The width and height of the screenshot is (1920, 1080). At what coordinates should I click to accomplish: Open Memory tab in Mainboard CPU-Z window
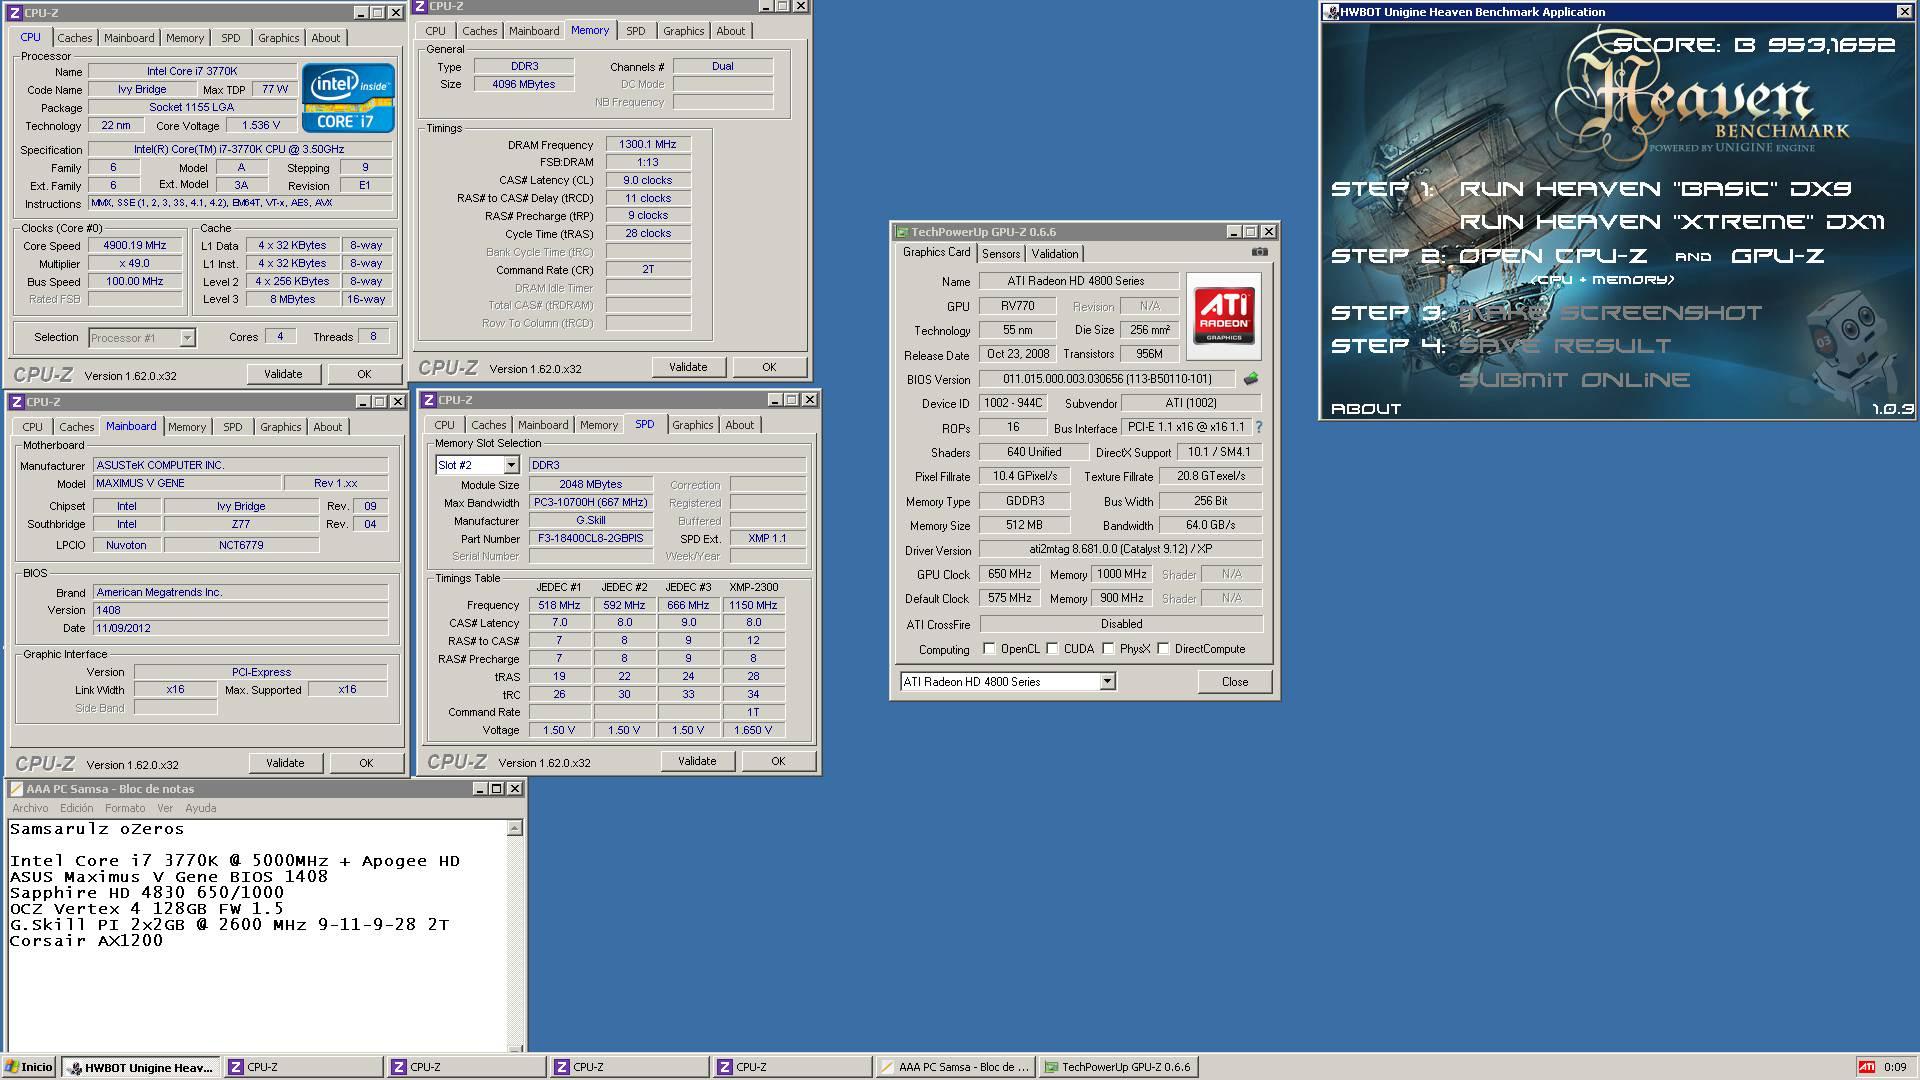[x=187, y=427]
